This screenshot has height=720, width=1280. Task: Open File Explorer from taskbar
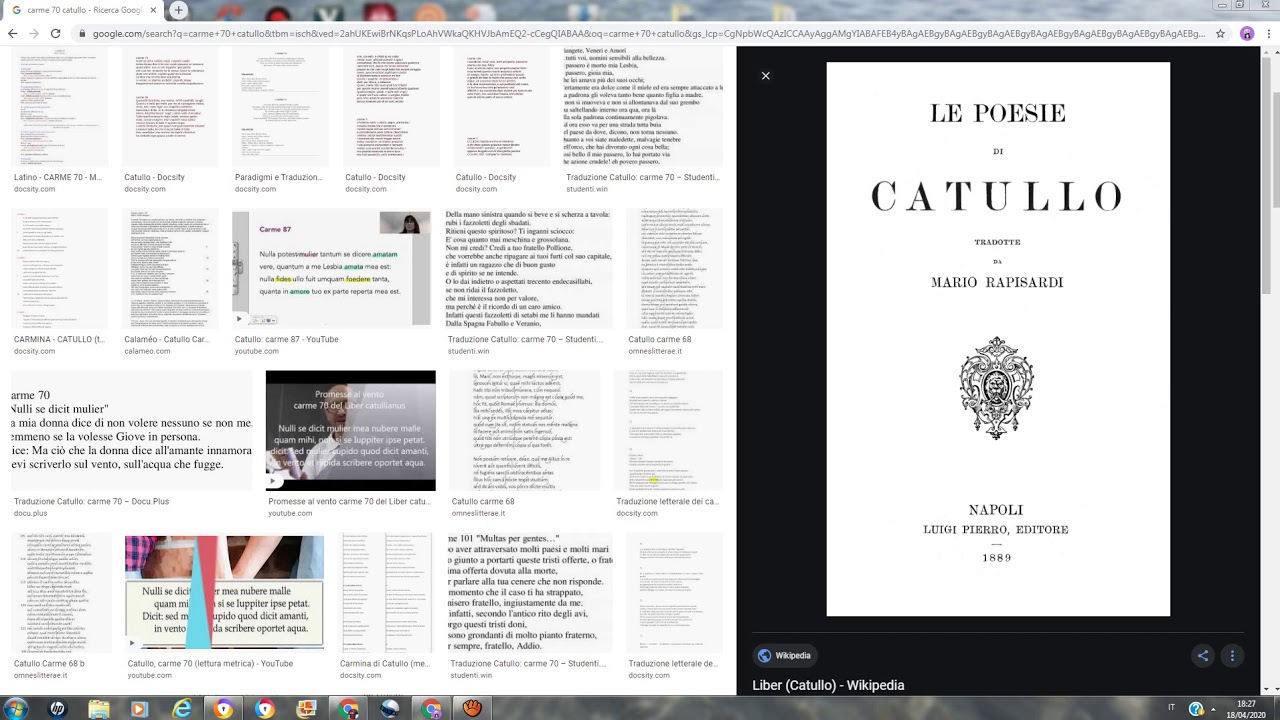point(98,708)
